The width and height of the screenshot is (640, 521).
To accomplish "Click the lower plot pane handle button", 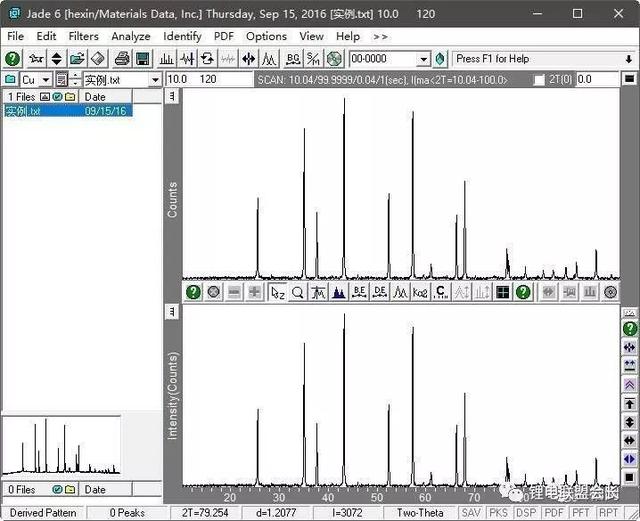I will [172, 312].
